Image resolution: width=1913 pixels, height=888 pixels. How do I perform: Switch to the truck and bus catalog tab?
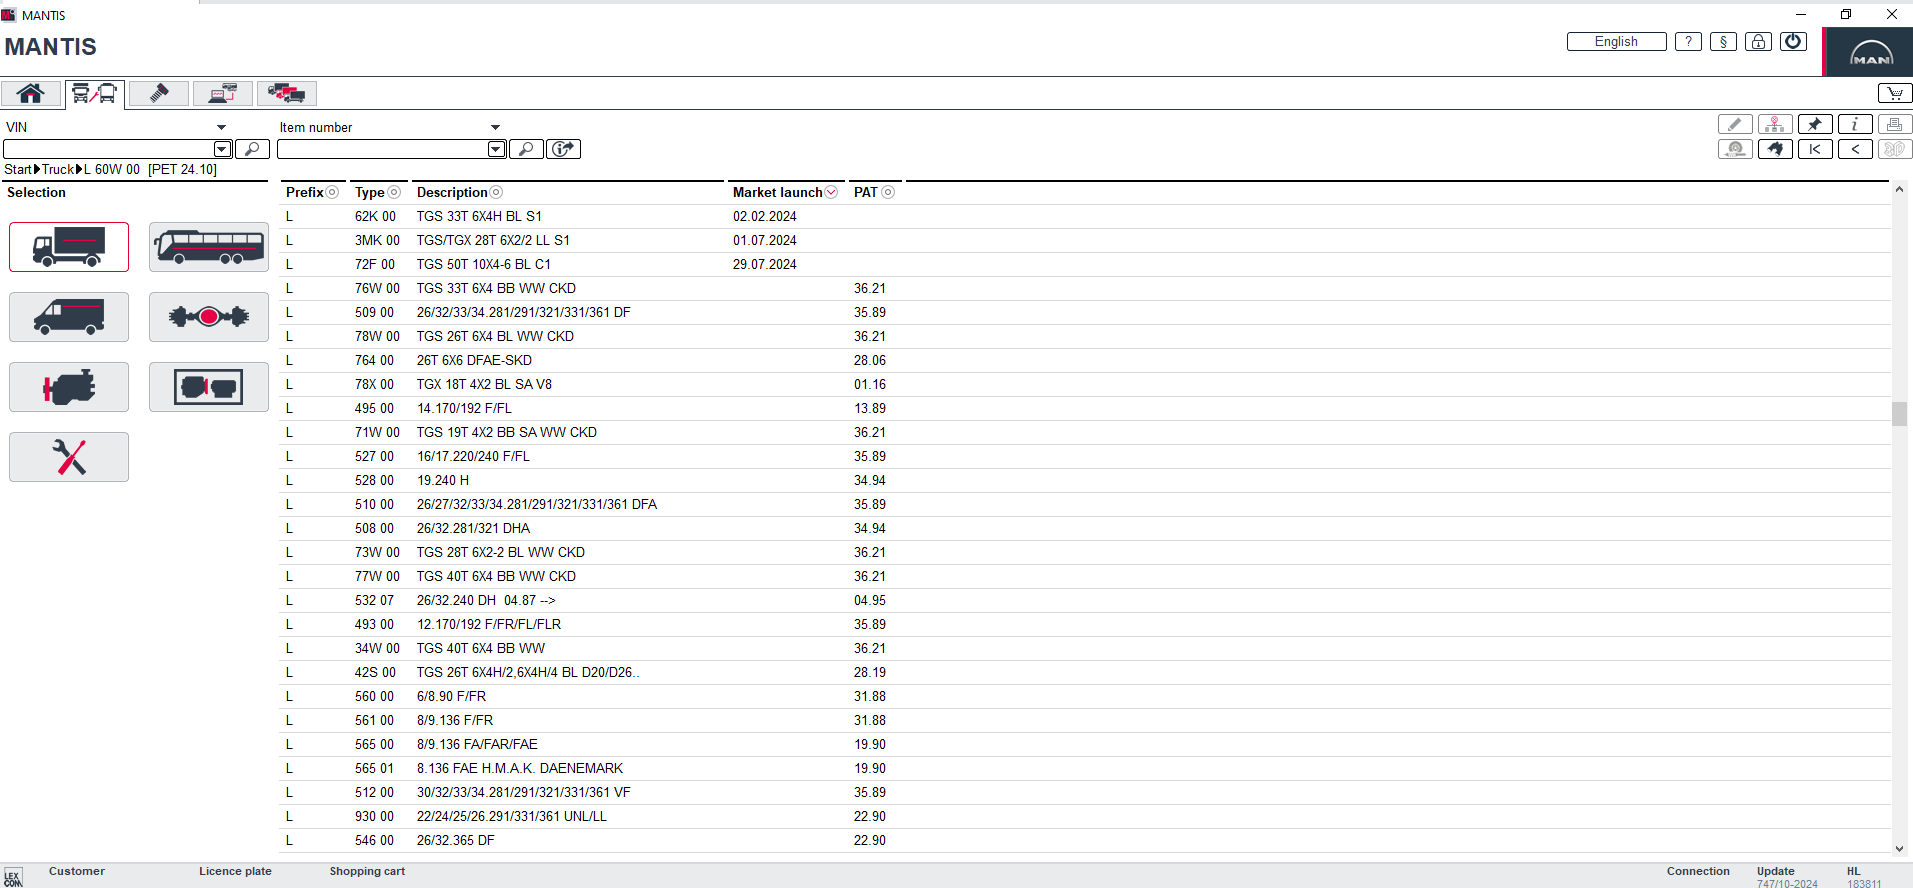click(95, 94)
